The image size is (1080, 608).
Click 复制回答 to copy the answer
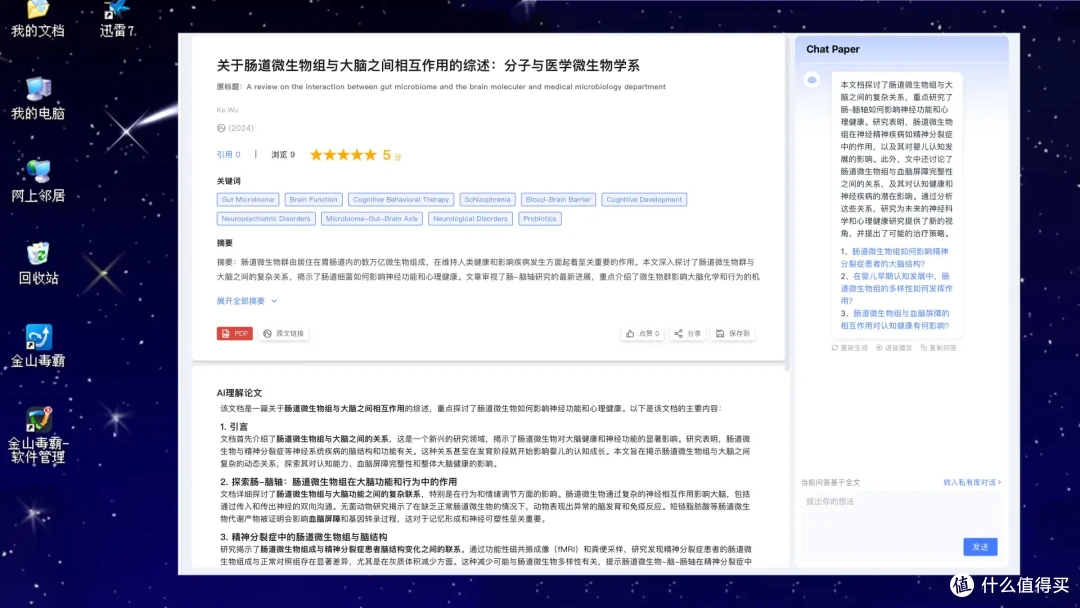tap(938, 348)
